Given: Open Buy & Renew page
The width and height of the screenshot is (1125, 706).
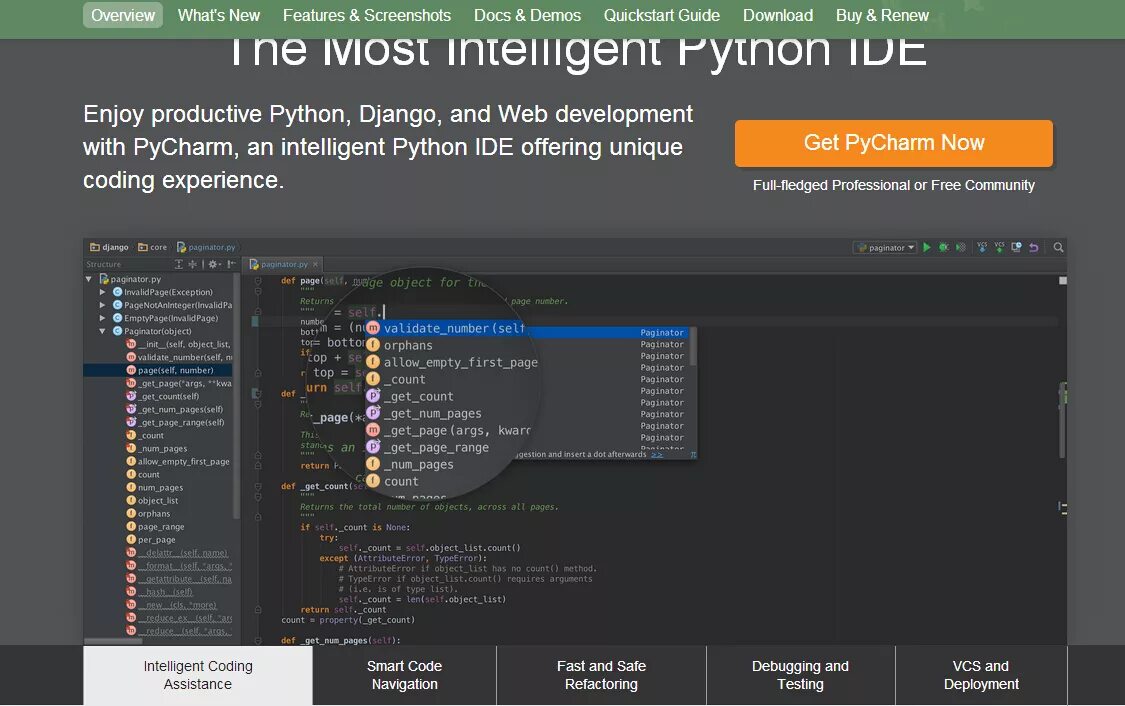Looking at the screenshot, I should (882, 15).
